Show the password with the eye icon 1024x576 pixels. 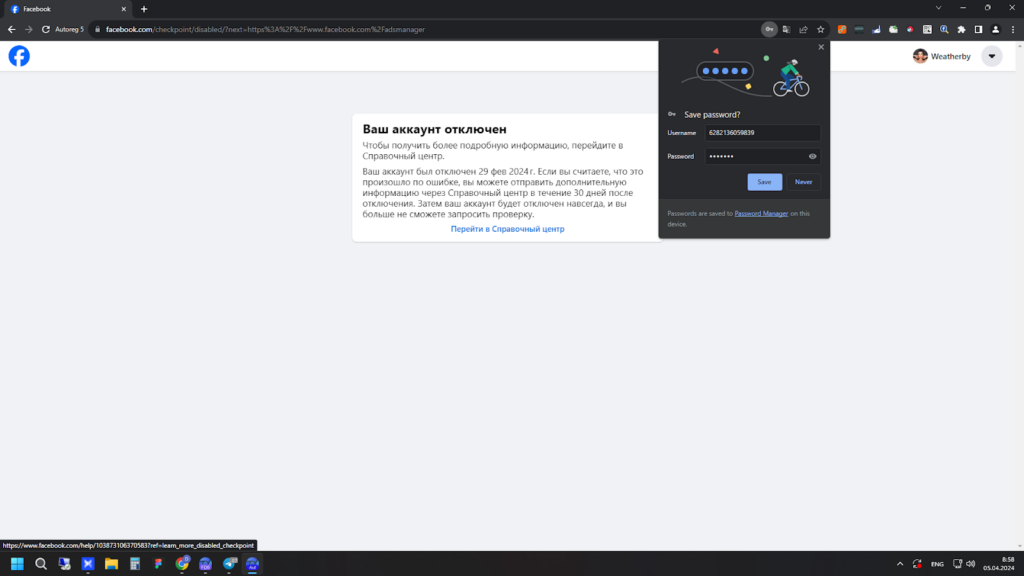(812, 156)
